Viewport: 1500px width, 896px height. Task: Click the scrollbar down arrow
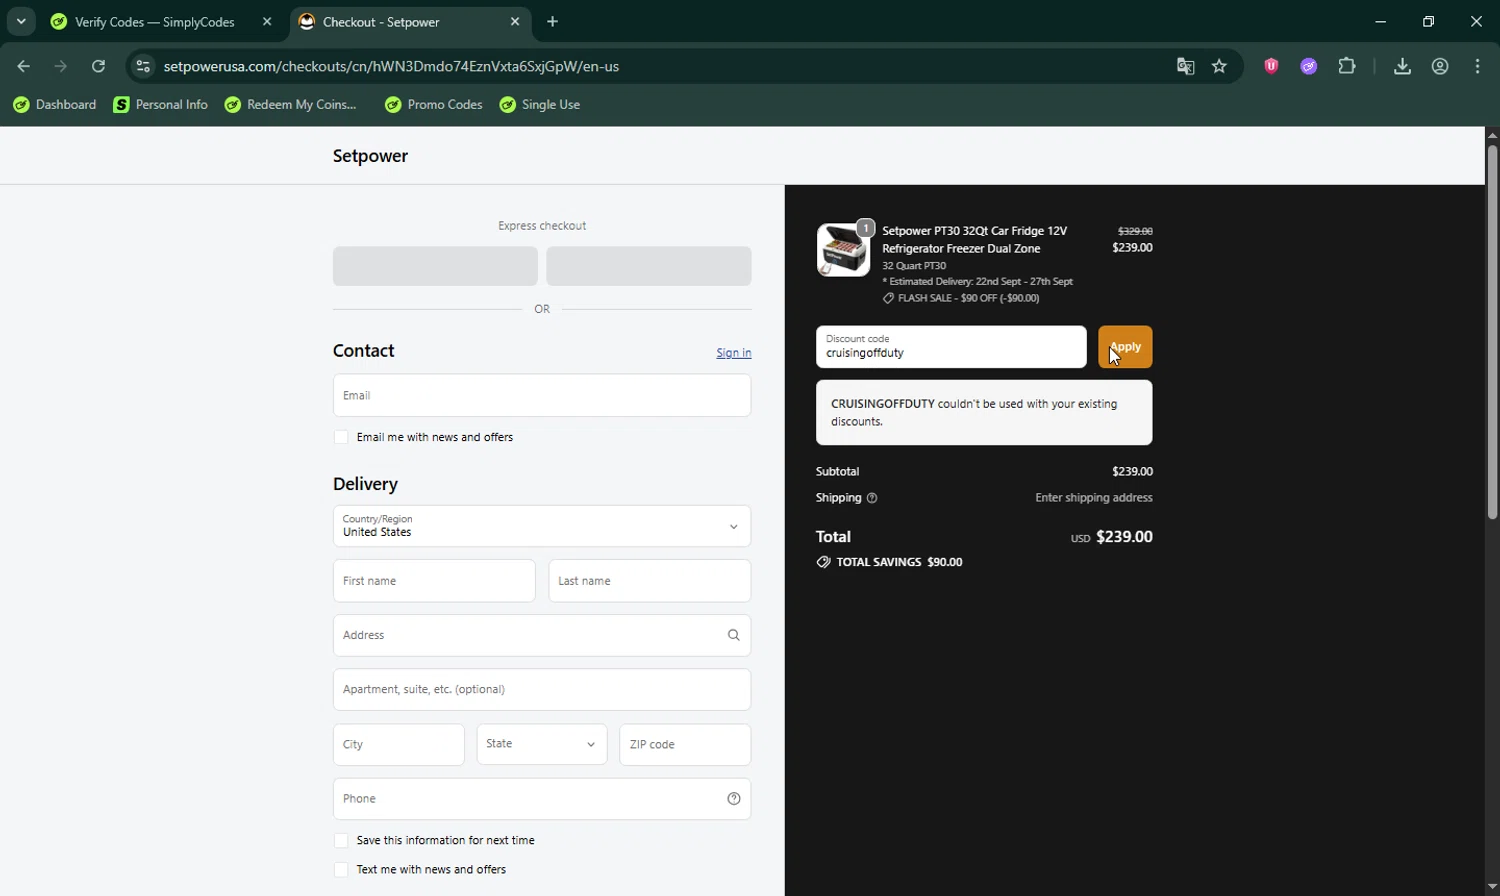pyautogui.click(x=1492, y=887)
